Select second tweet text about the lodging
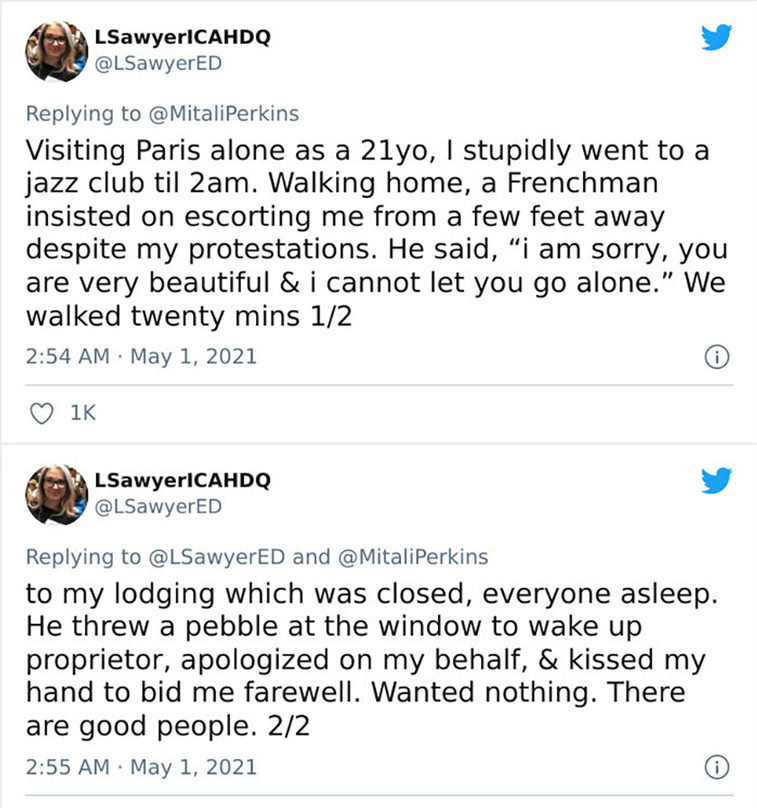The width and height of the screenshot is (757, 808). pyautogui.click(x=372, y=660)
